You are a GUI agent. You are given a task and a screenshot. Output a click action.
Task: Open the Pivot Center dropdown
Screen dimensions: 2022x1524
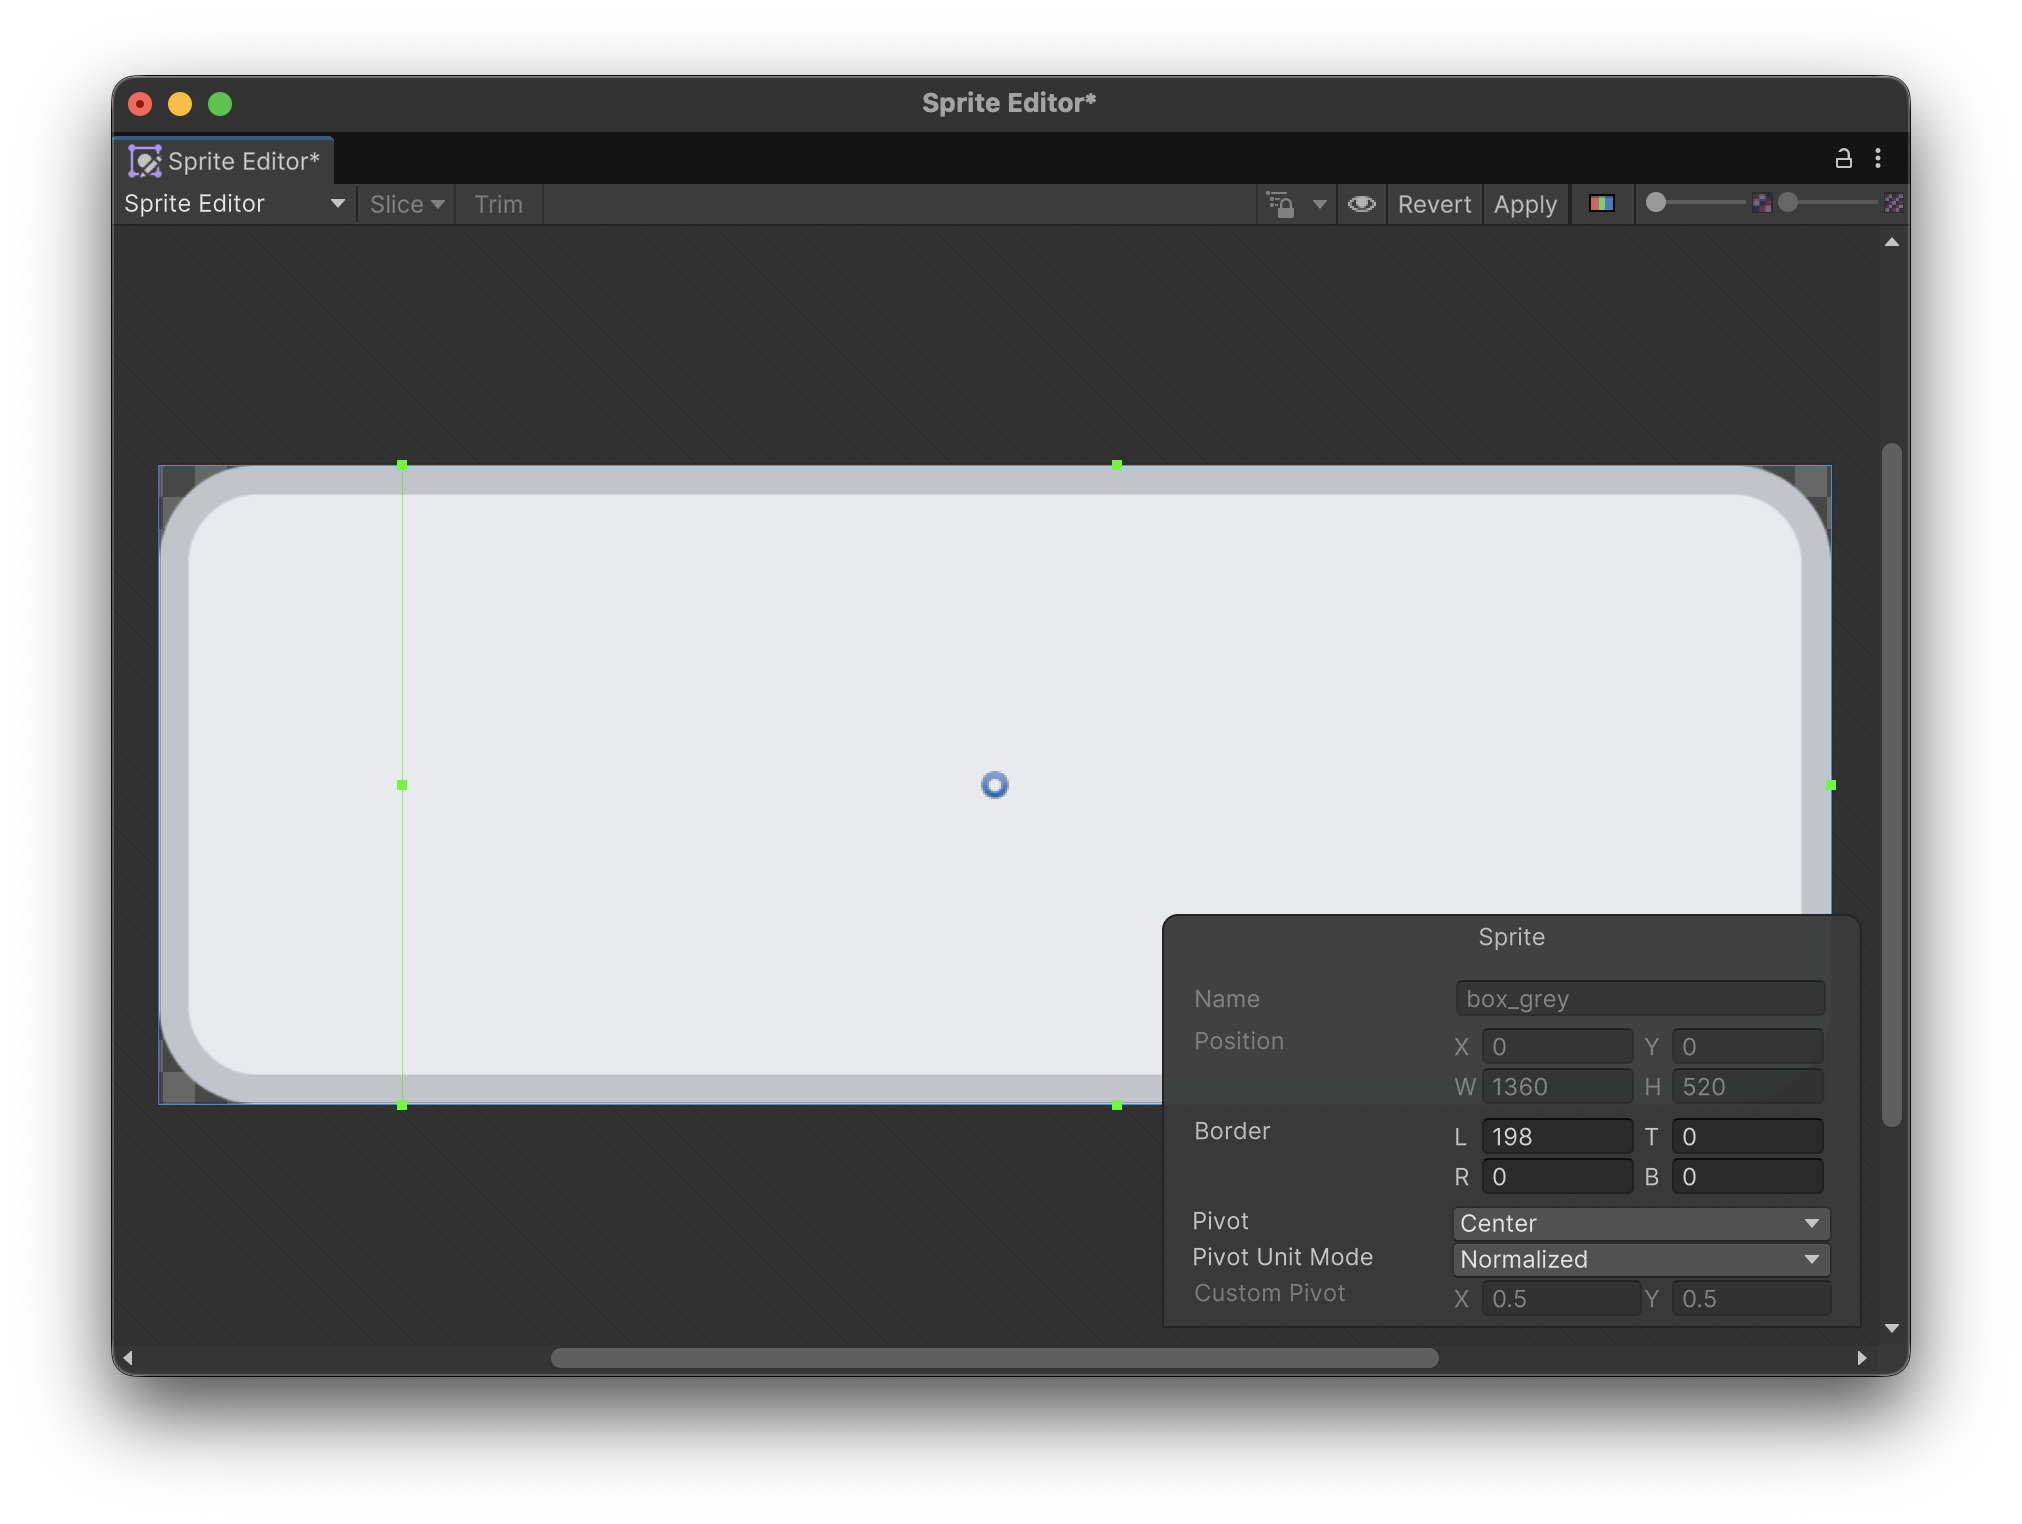pos(1640,1223)
